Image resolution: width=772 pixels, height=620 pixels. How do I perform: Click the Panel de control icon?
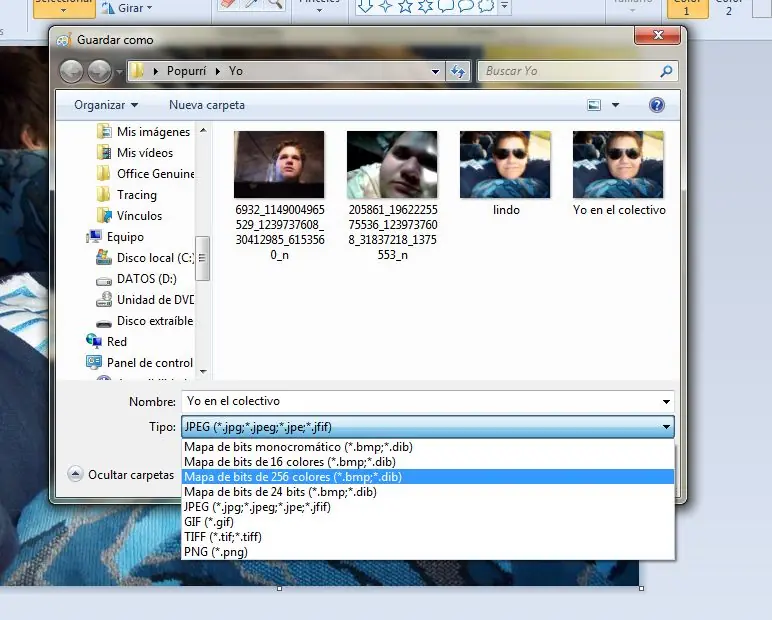(x=94, y=362)
